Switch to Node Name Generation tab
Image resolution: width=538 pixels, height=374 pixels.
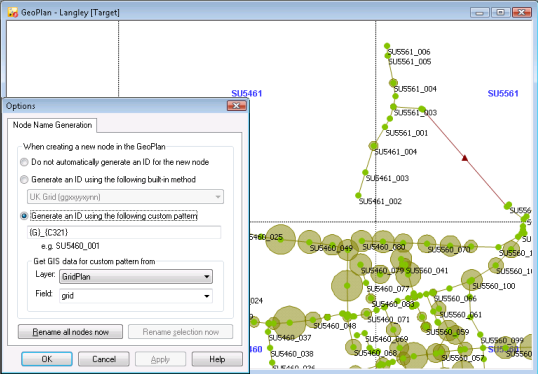click(52, 125)
